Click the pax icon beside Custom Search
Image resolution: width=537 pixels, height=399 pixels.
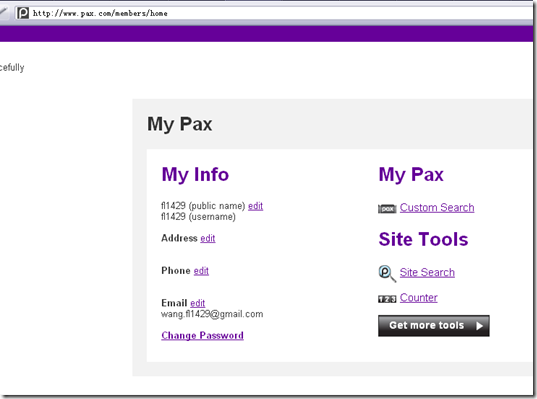click(387, 209)
